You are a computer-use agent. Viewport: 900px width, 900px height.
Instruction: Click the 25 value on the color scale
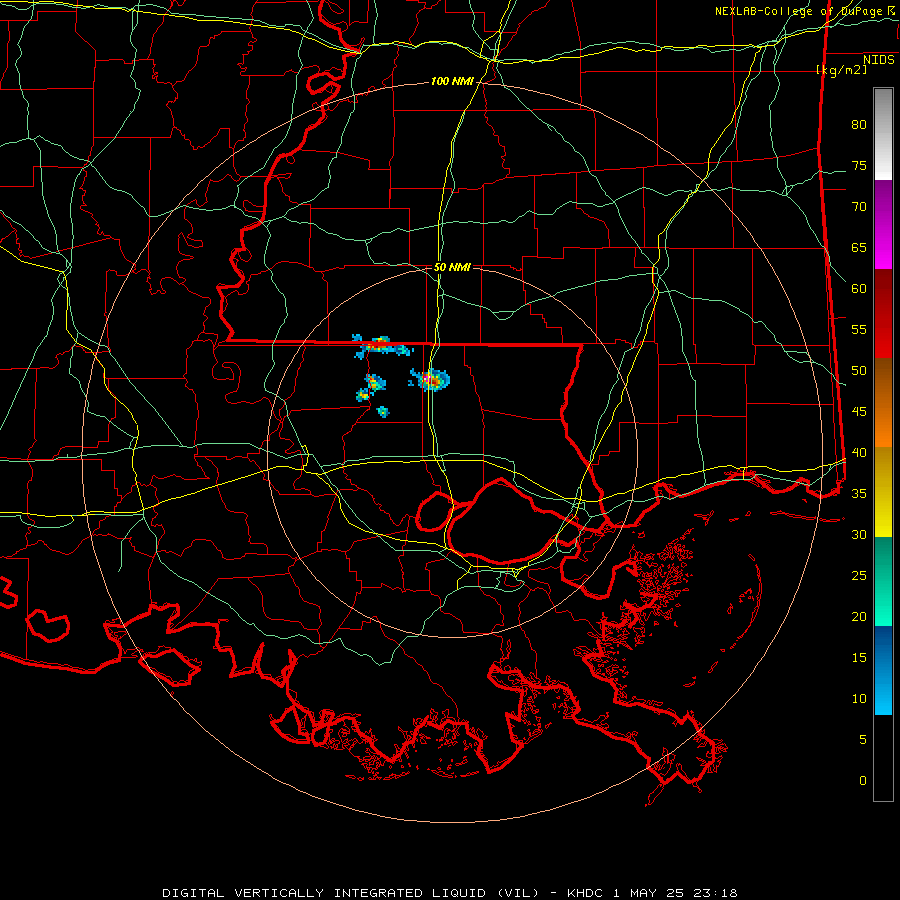(859, 576)
